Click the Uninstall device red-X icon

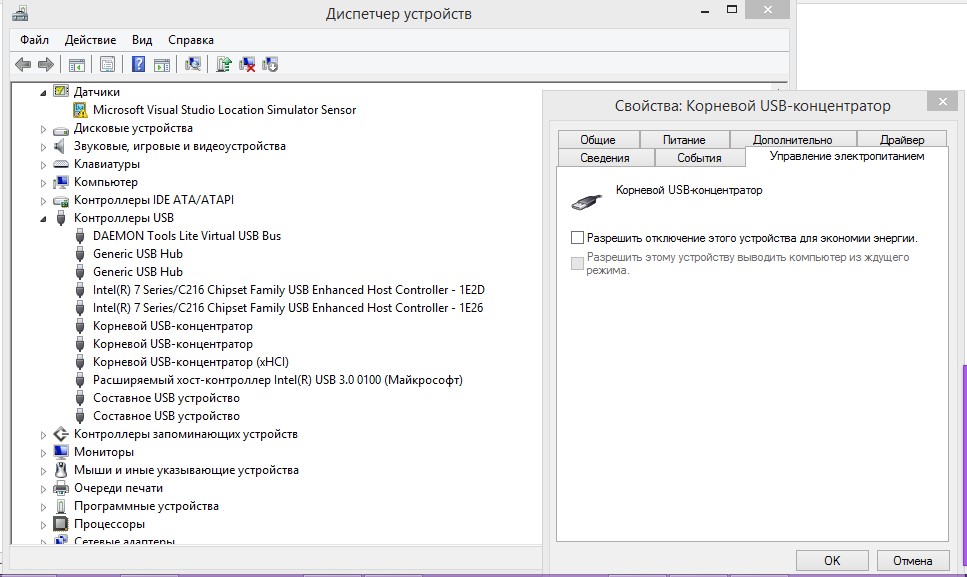tap(247, 64)
